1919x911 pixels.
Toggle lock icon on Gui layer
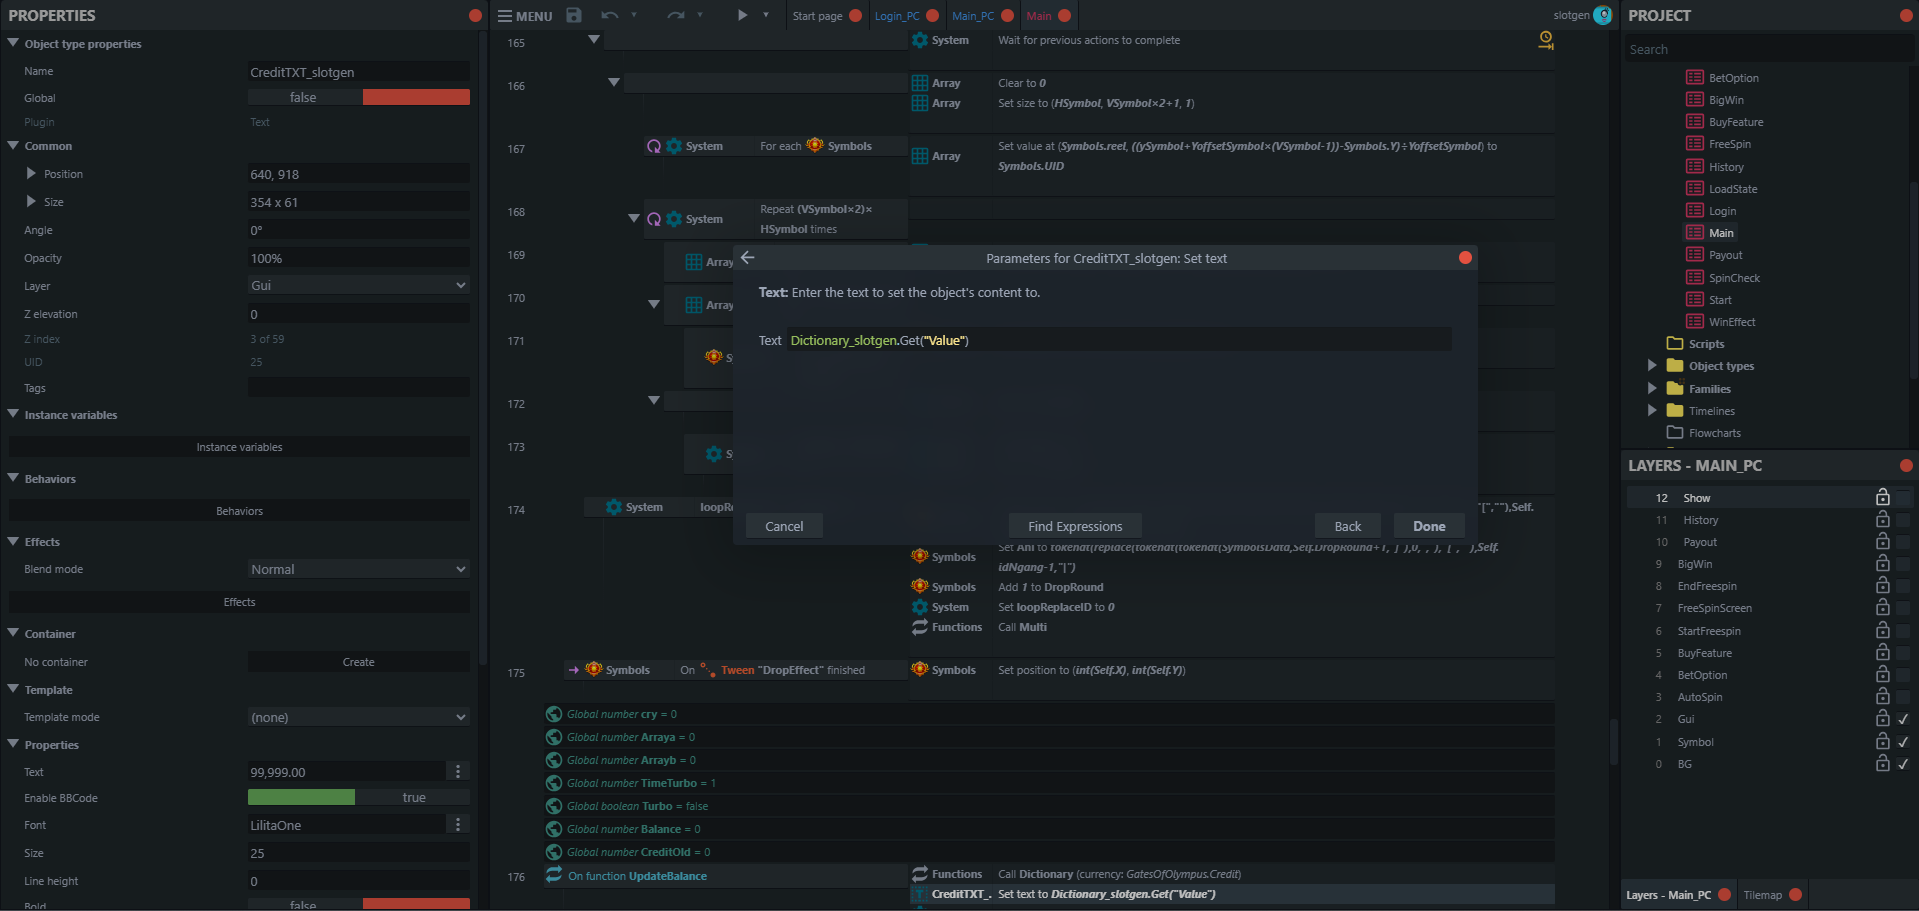point(1883,718)
